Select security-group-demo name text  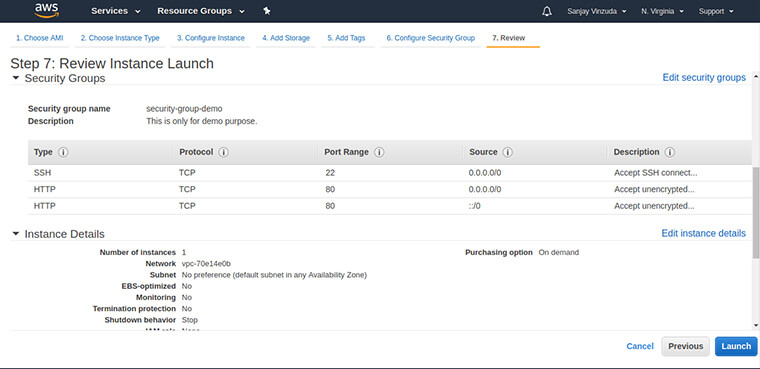click(184, 109)
